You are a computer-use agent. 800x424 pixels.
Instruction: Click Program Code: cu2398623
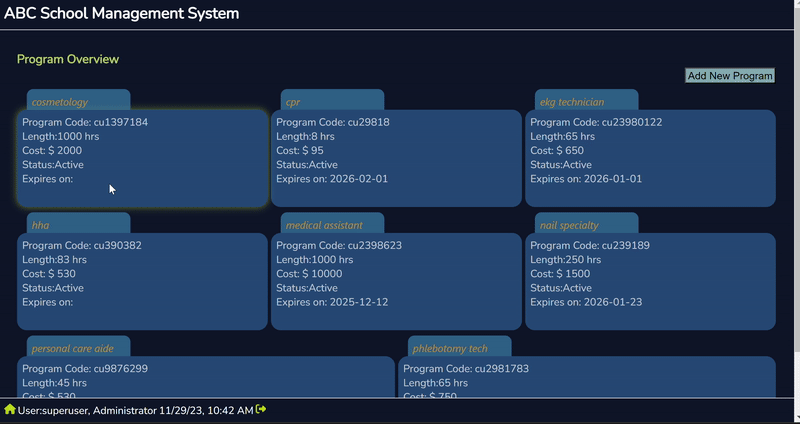[339, 245]
